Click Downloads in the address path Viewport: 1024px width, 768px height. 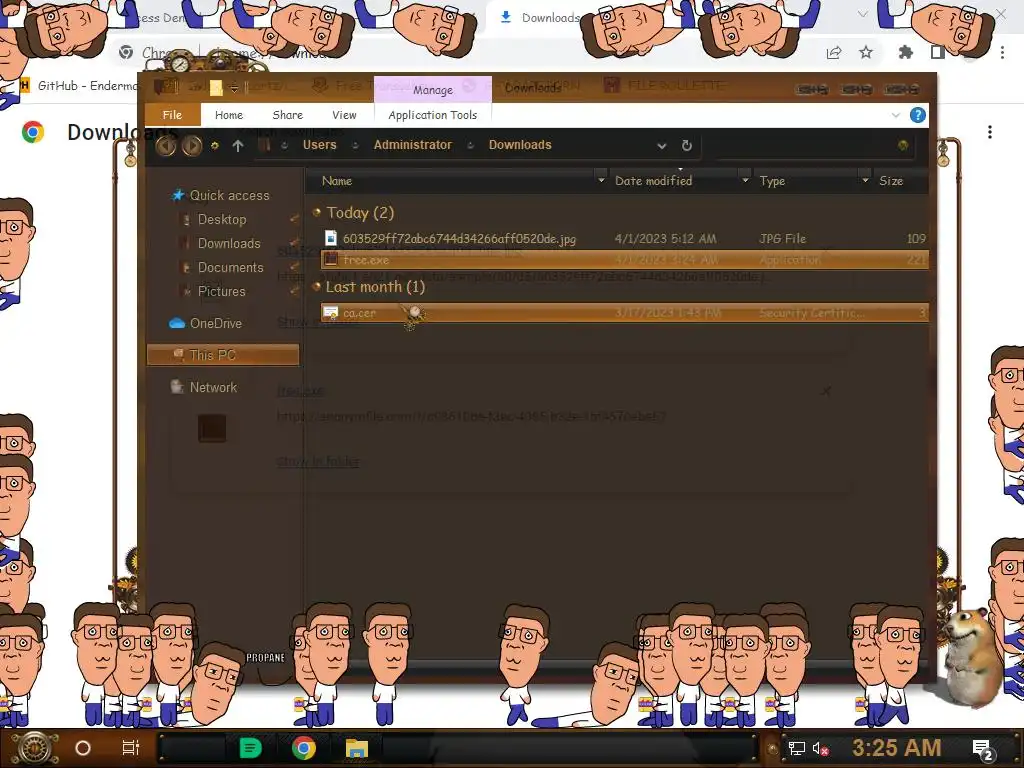(520, 145)
